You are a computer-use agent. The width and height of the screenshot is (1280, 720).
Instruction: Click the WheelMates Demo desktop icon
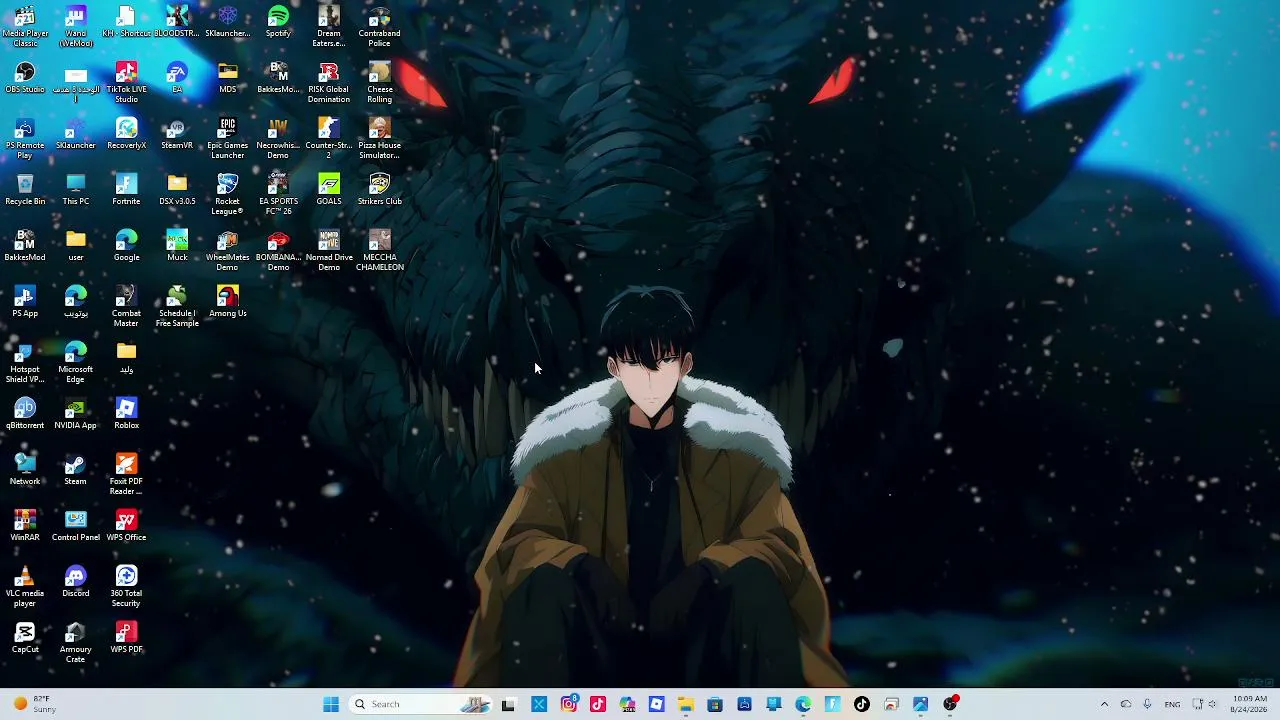tap(227, 251)
